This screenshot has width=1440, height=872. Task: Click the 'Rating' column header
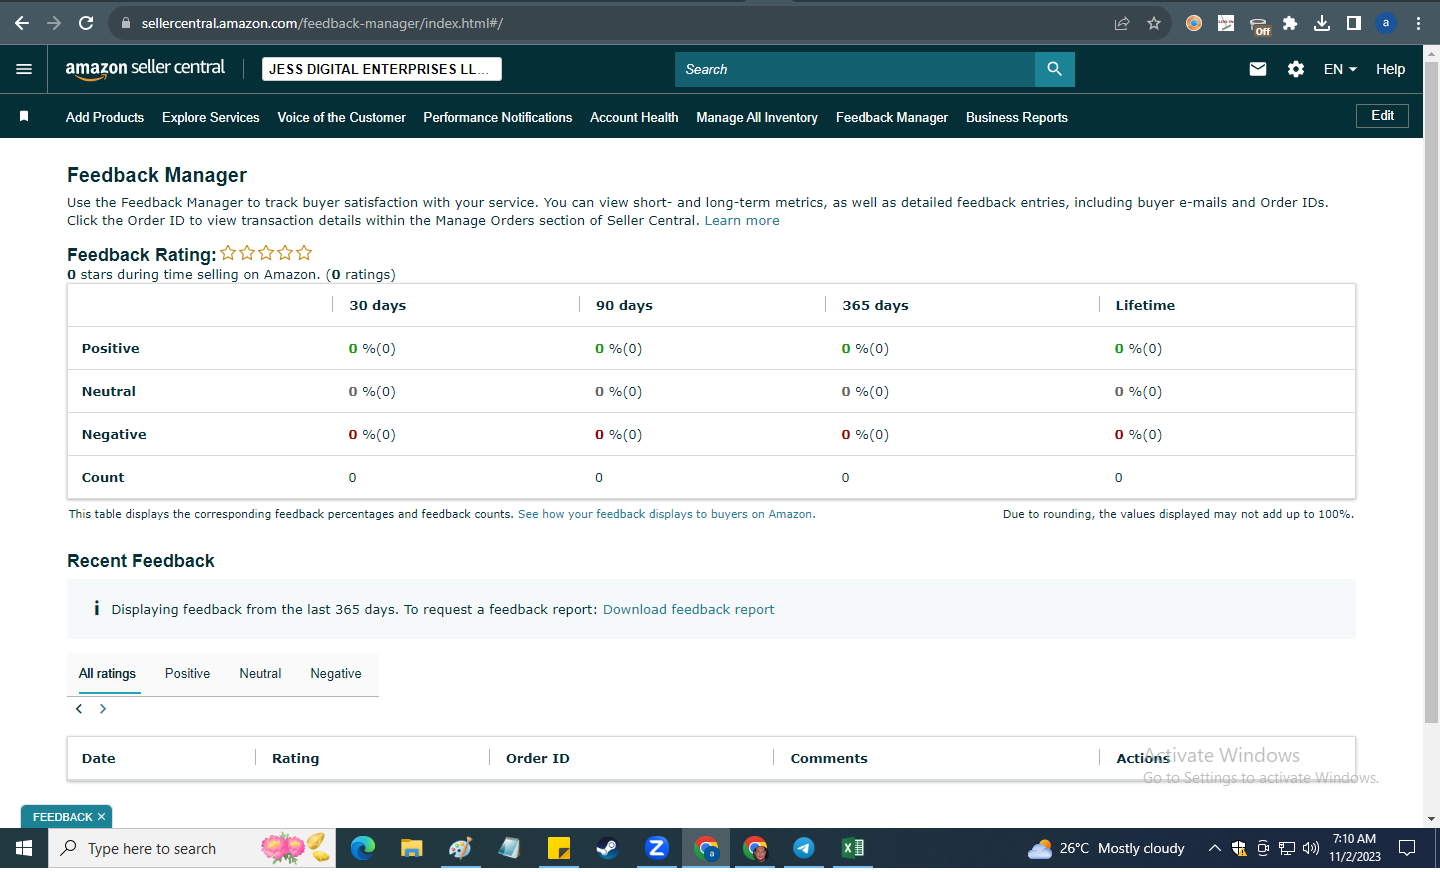(x=296, y=759)
